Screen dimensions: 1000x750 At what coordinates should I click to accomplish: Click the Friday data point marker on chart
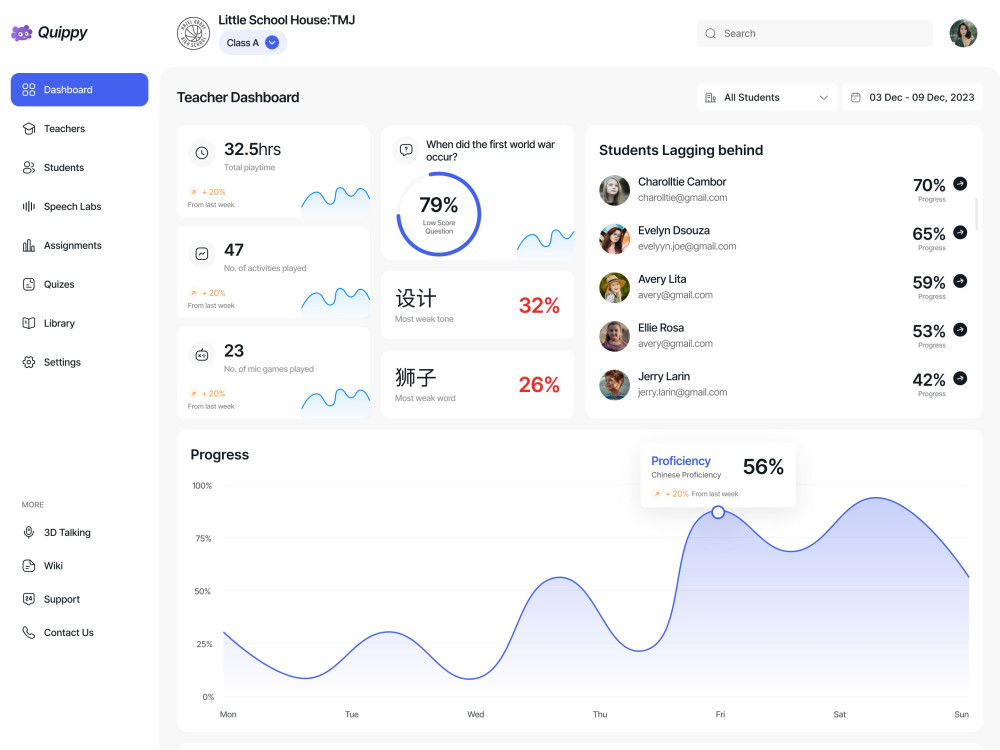coord(718,512)
